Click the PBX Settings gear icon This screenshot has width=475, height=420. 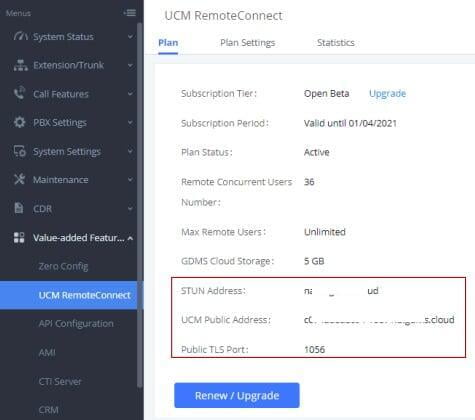coord(20,122)
